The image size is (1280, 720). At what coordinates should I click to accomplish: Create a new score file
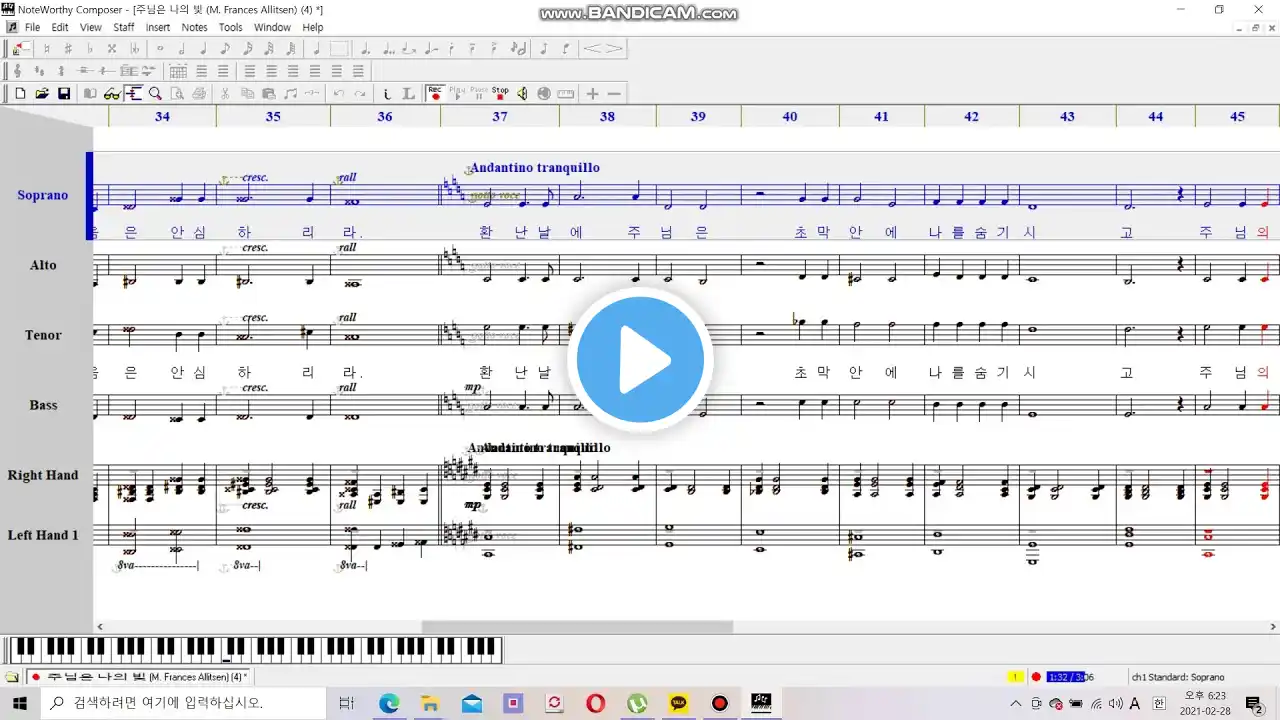20,93
